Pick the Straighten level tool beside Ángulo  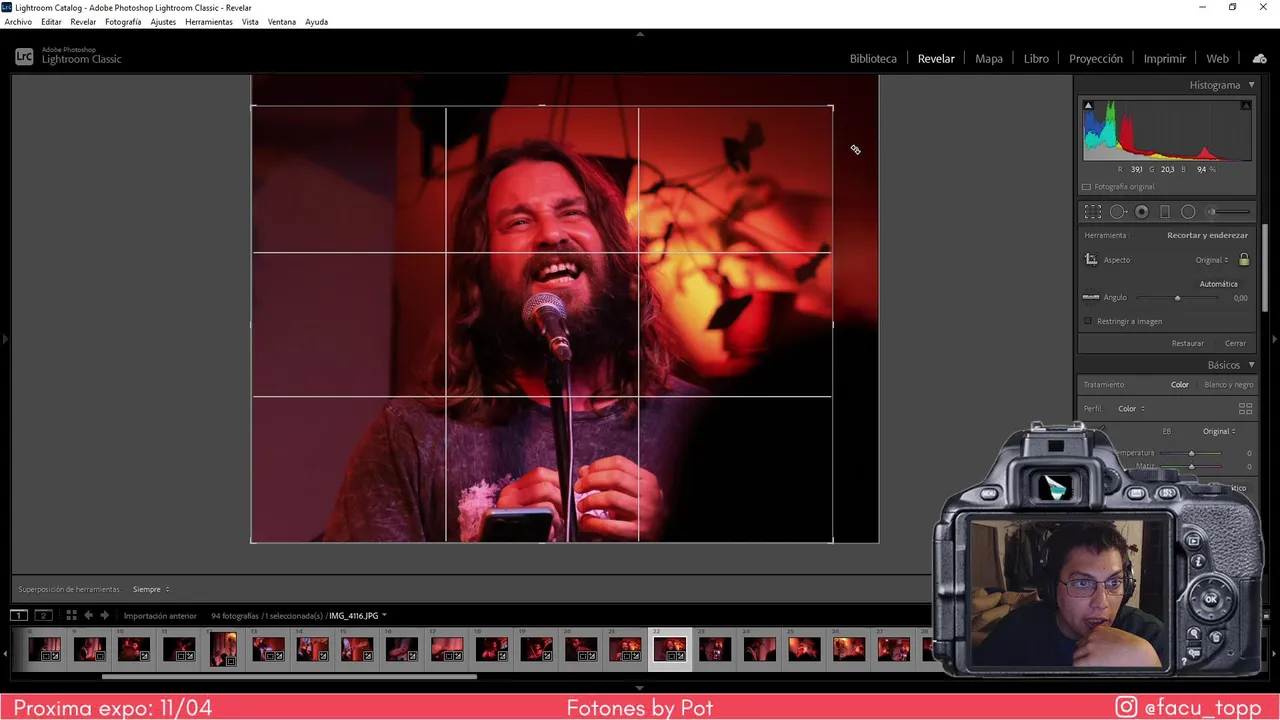click(1091, 297)
